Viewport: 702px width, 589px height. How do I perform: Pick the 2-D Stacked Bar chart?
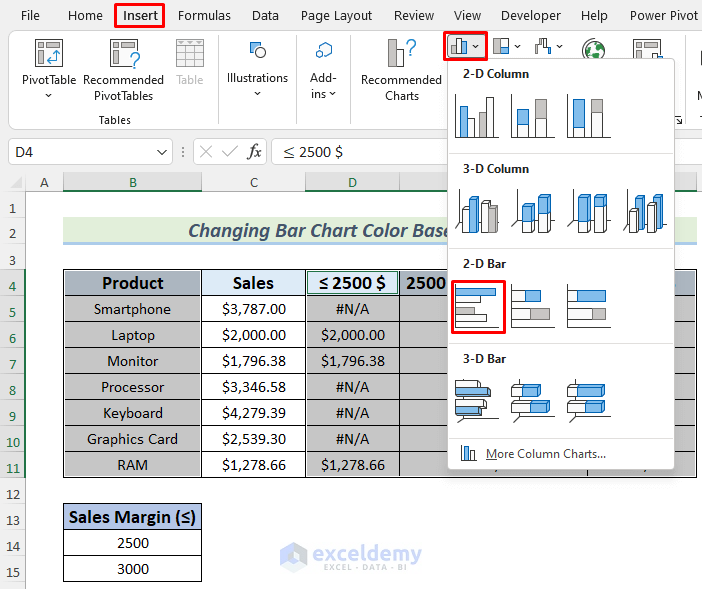point(532,307)
